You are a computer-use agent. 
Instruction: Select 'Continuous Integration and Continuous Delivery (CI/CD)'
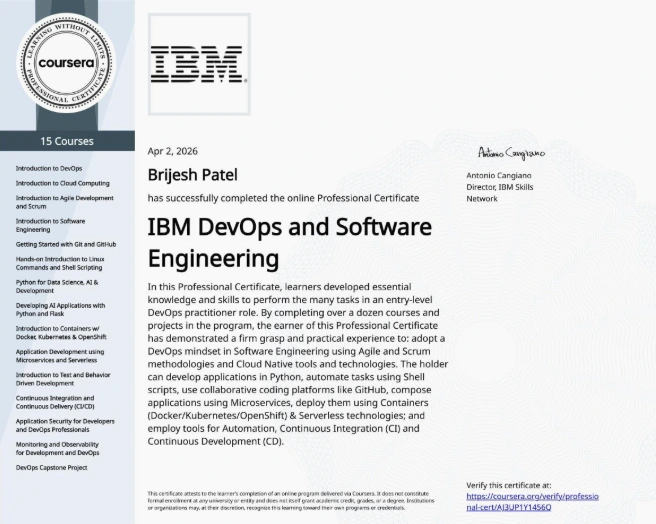pos(55,402)
